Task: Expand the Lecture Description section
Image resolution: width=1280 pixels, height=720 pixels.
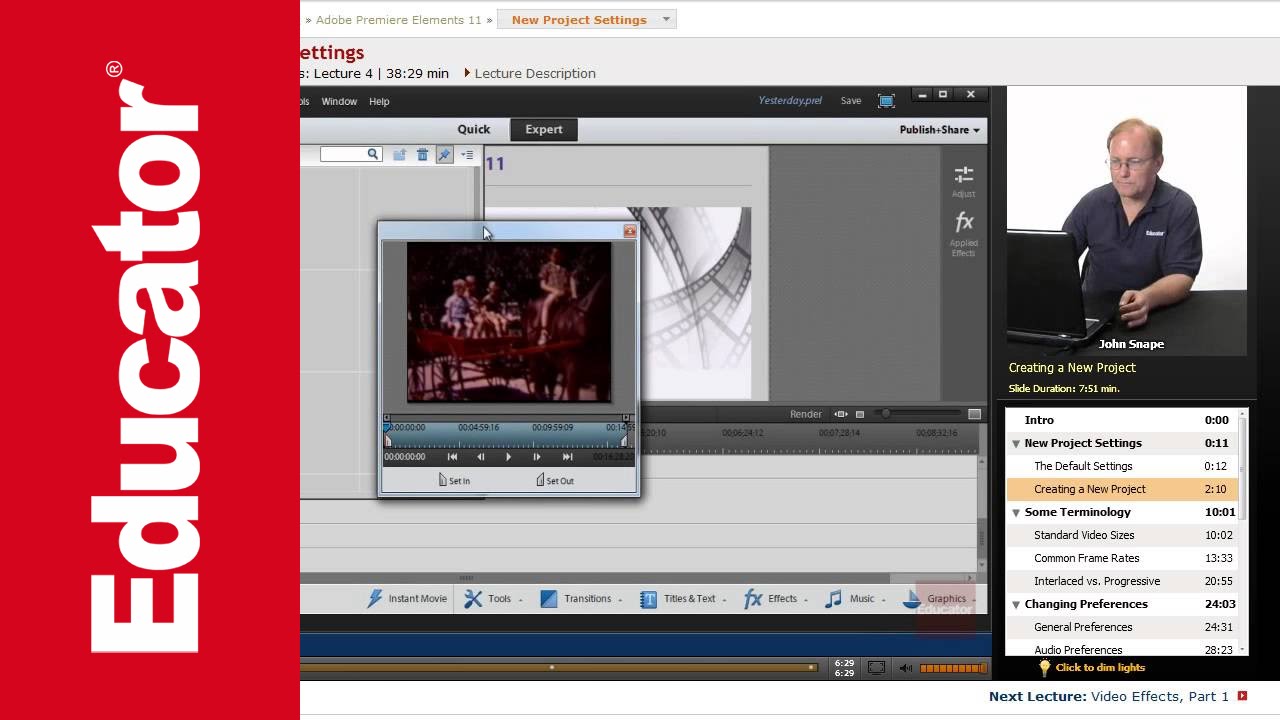Action: pos(530,73)
